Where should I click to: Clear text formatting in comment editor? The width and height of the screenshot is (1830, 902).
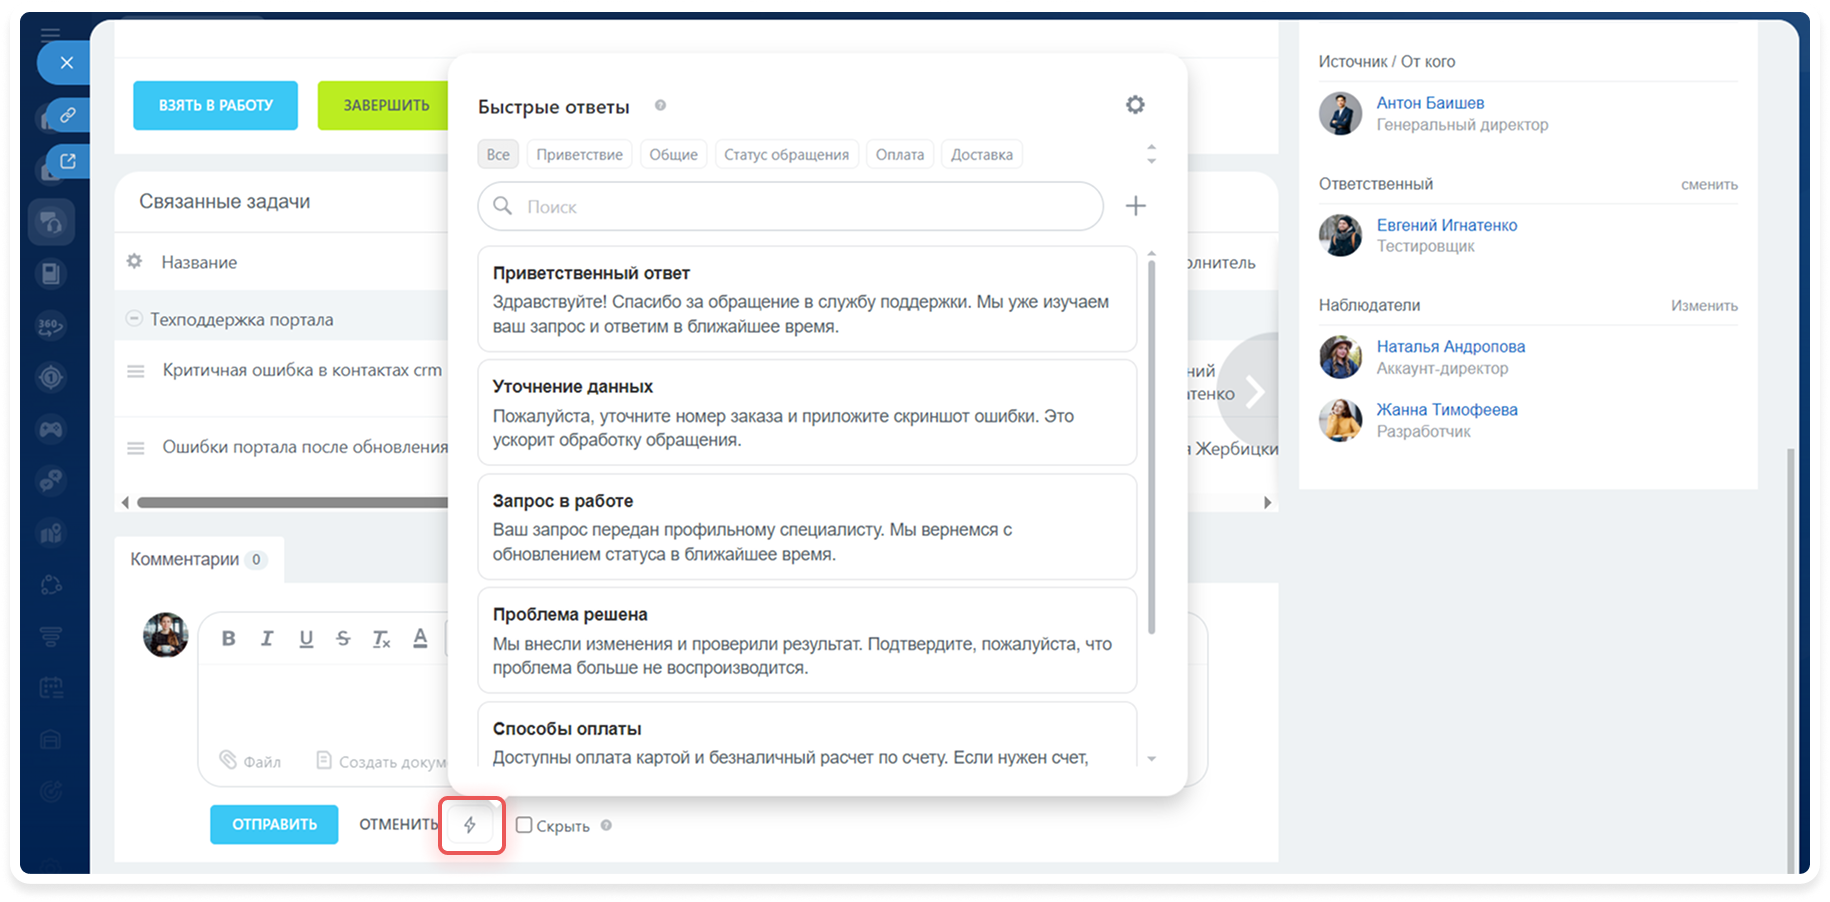click(381, 638)
